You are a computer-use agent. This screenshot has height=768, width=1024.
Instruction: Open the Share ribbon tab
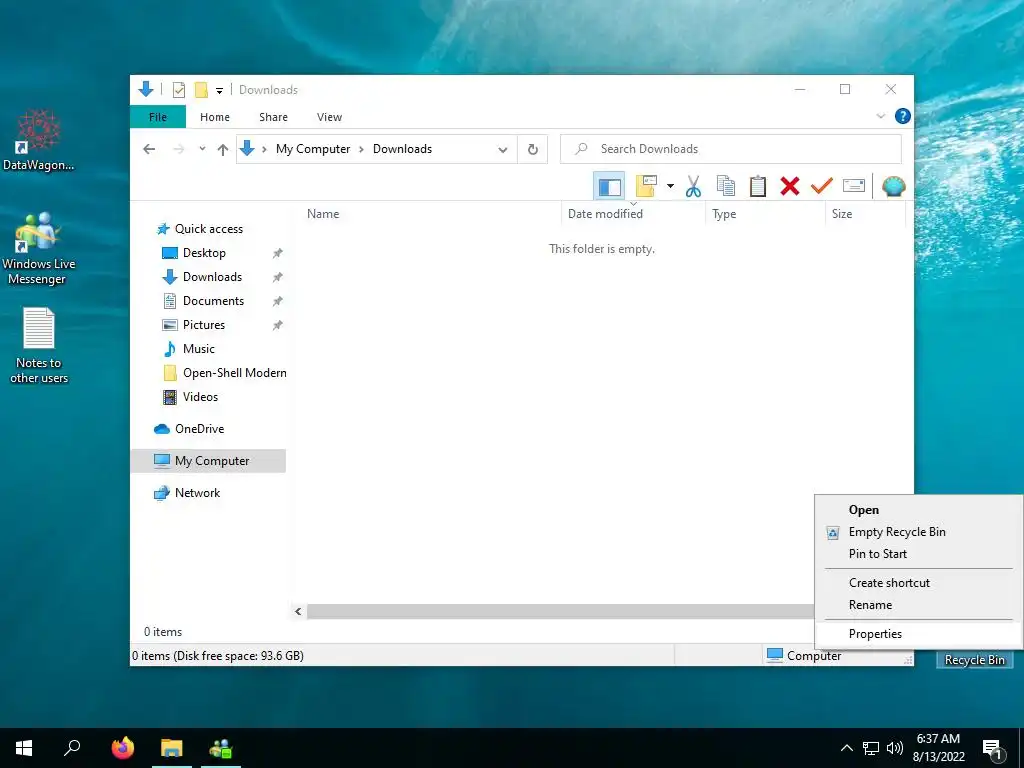click(x=273, y=117)
